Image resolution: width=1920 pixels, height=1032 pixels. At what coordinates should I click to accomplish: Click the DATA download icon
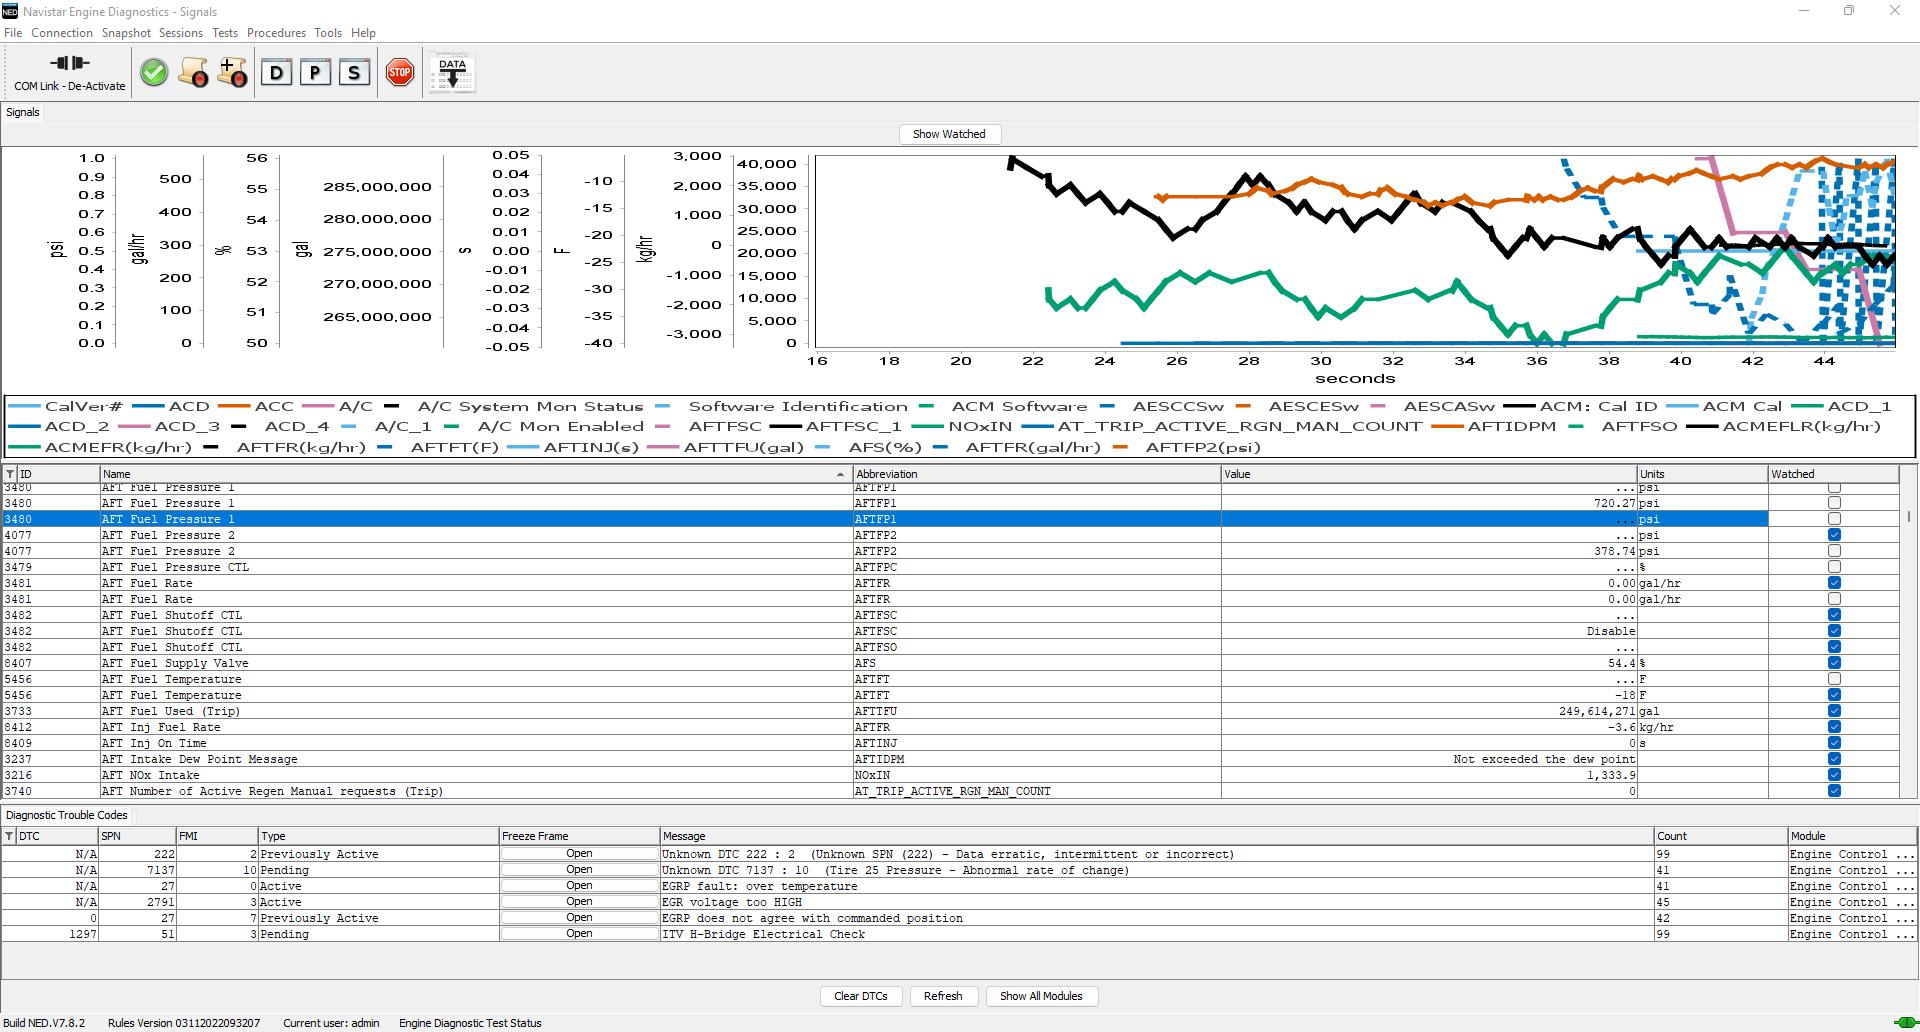pos(452,72)
